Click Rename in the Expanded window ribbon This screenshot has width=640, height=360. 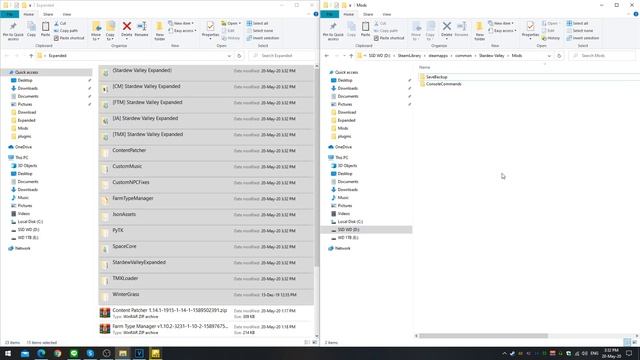(141, 29)
